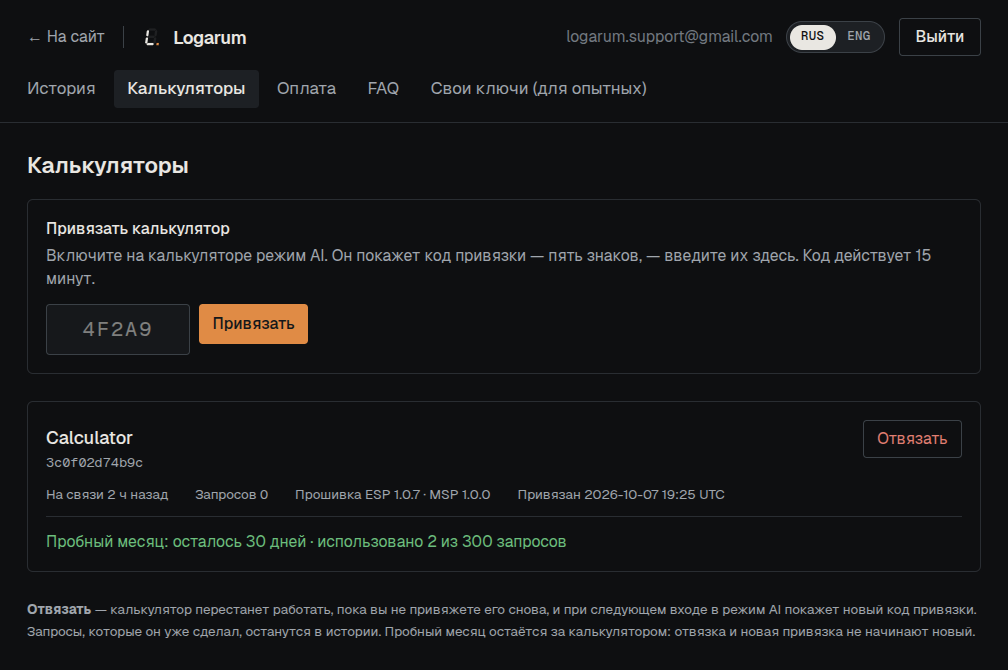The height and width of the screenshot is (670, 1008).
Task: Click the 'Привязать калькулятор' card title
Action: tap(138, 229)
